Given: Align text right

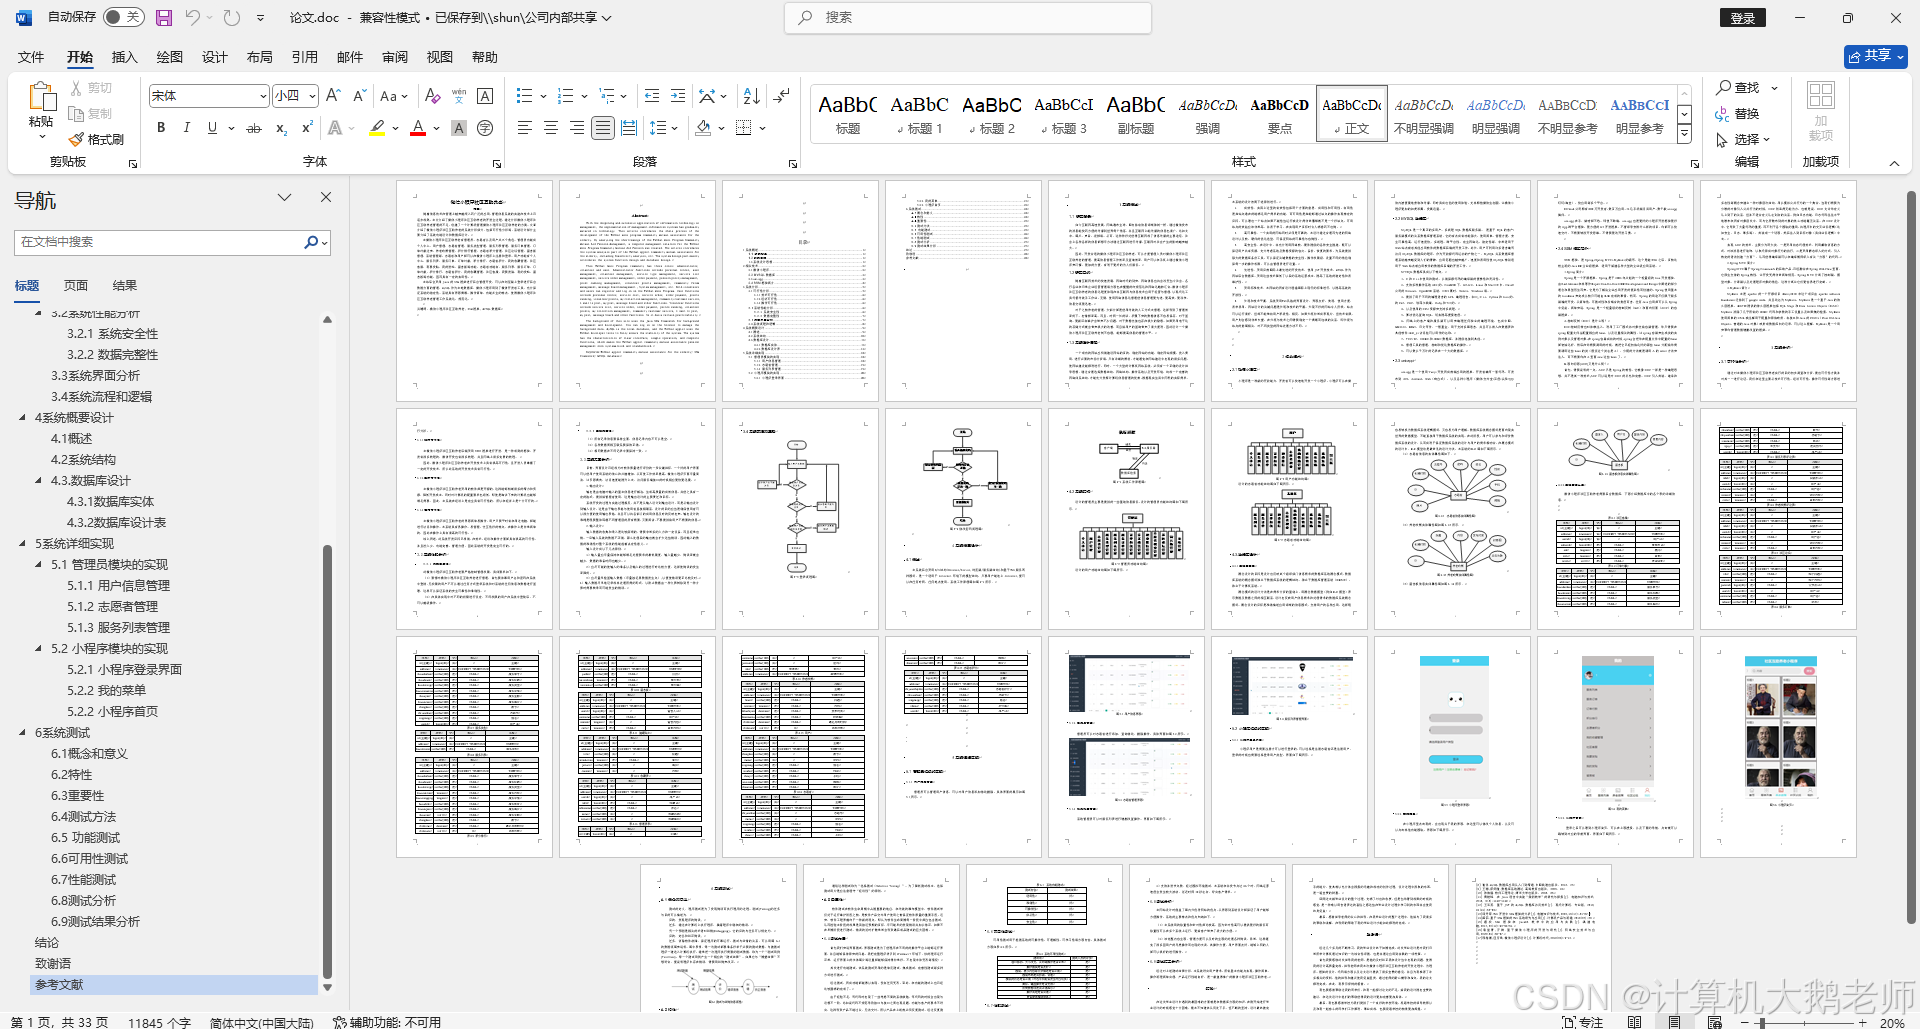Looking at the screenshot, I should pos(577,128).
